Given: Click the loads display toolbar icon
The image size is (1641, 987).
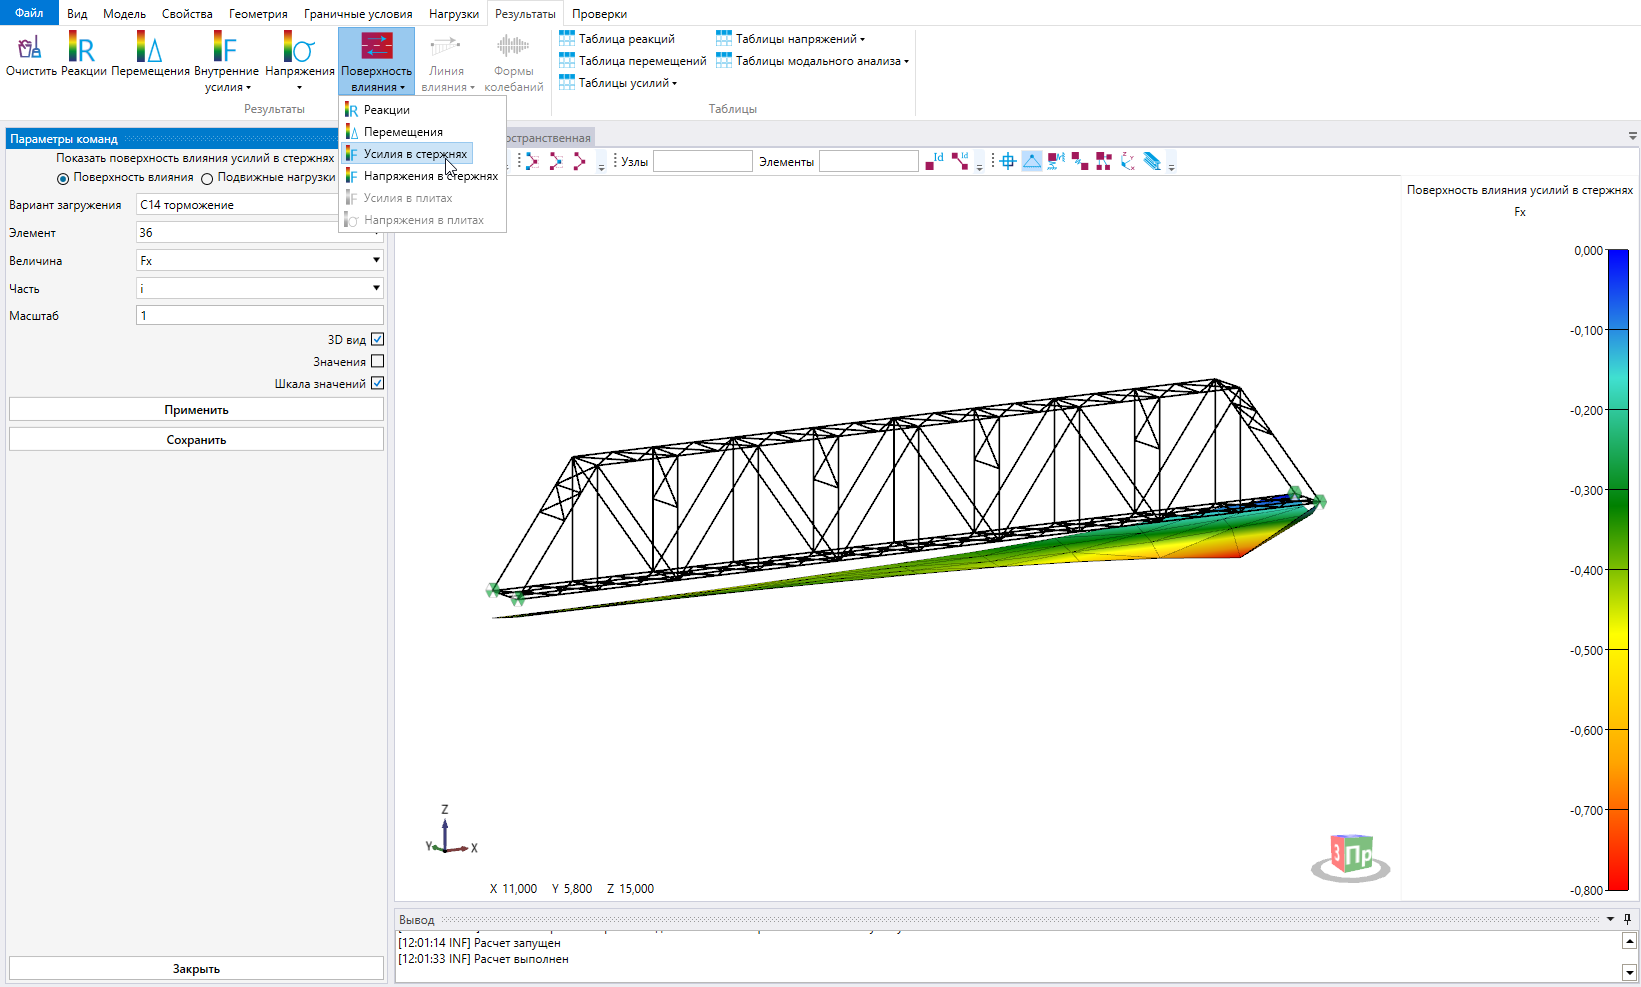Looking at the screenshot, I should click(1056, 161).
